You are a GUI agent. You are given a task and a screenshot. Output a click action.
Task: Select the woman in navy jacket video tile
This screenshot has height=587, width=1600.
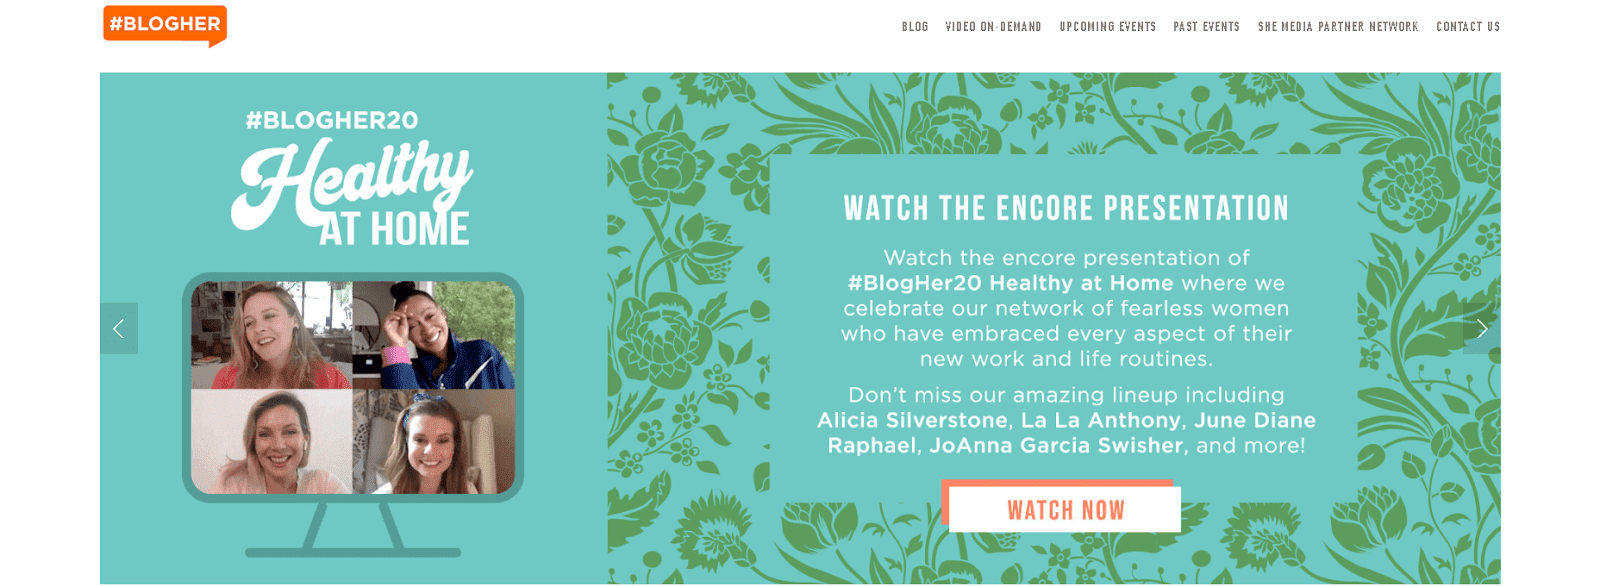pos(434,335)
